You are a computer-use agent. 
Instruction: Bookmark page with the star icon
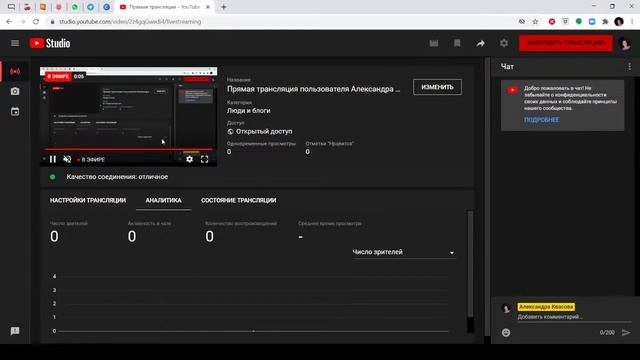point(535,22)
